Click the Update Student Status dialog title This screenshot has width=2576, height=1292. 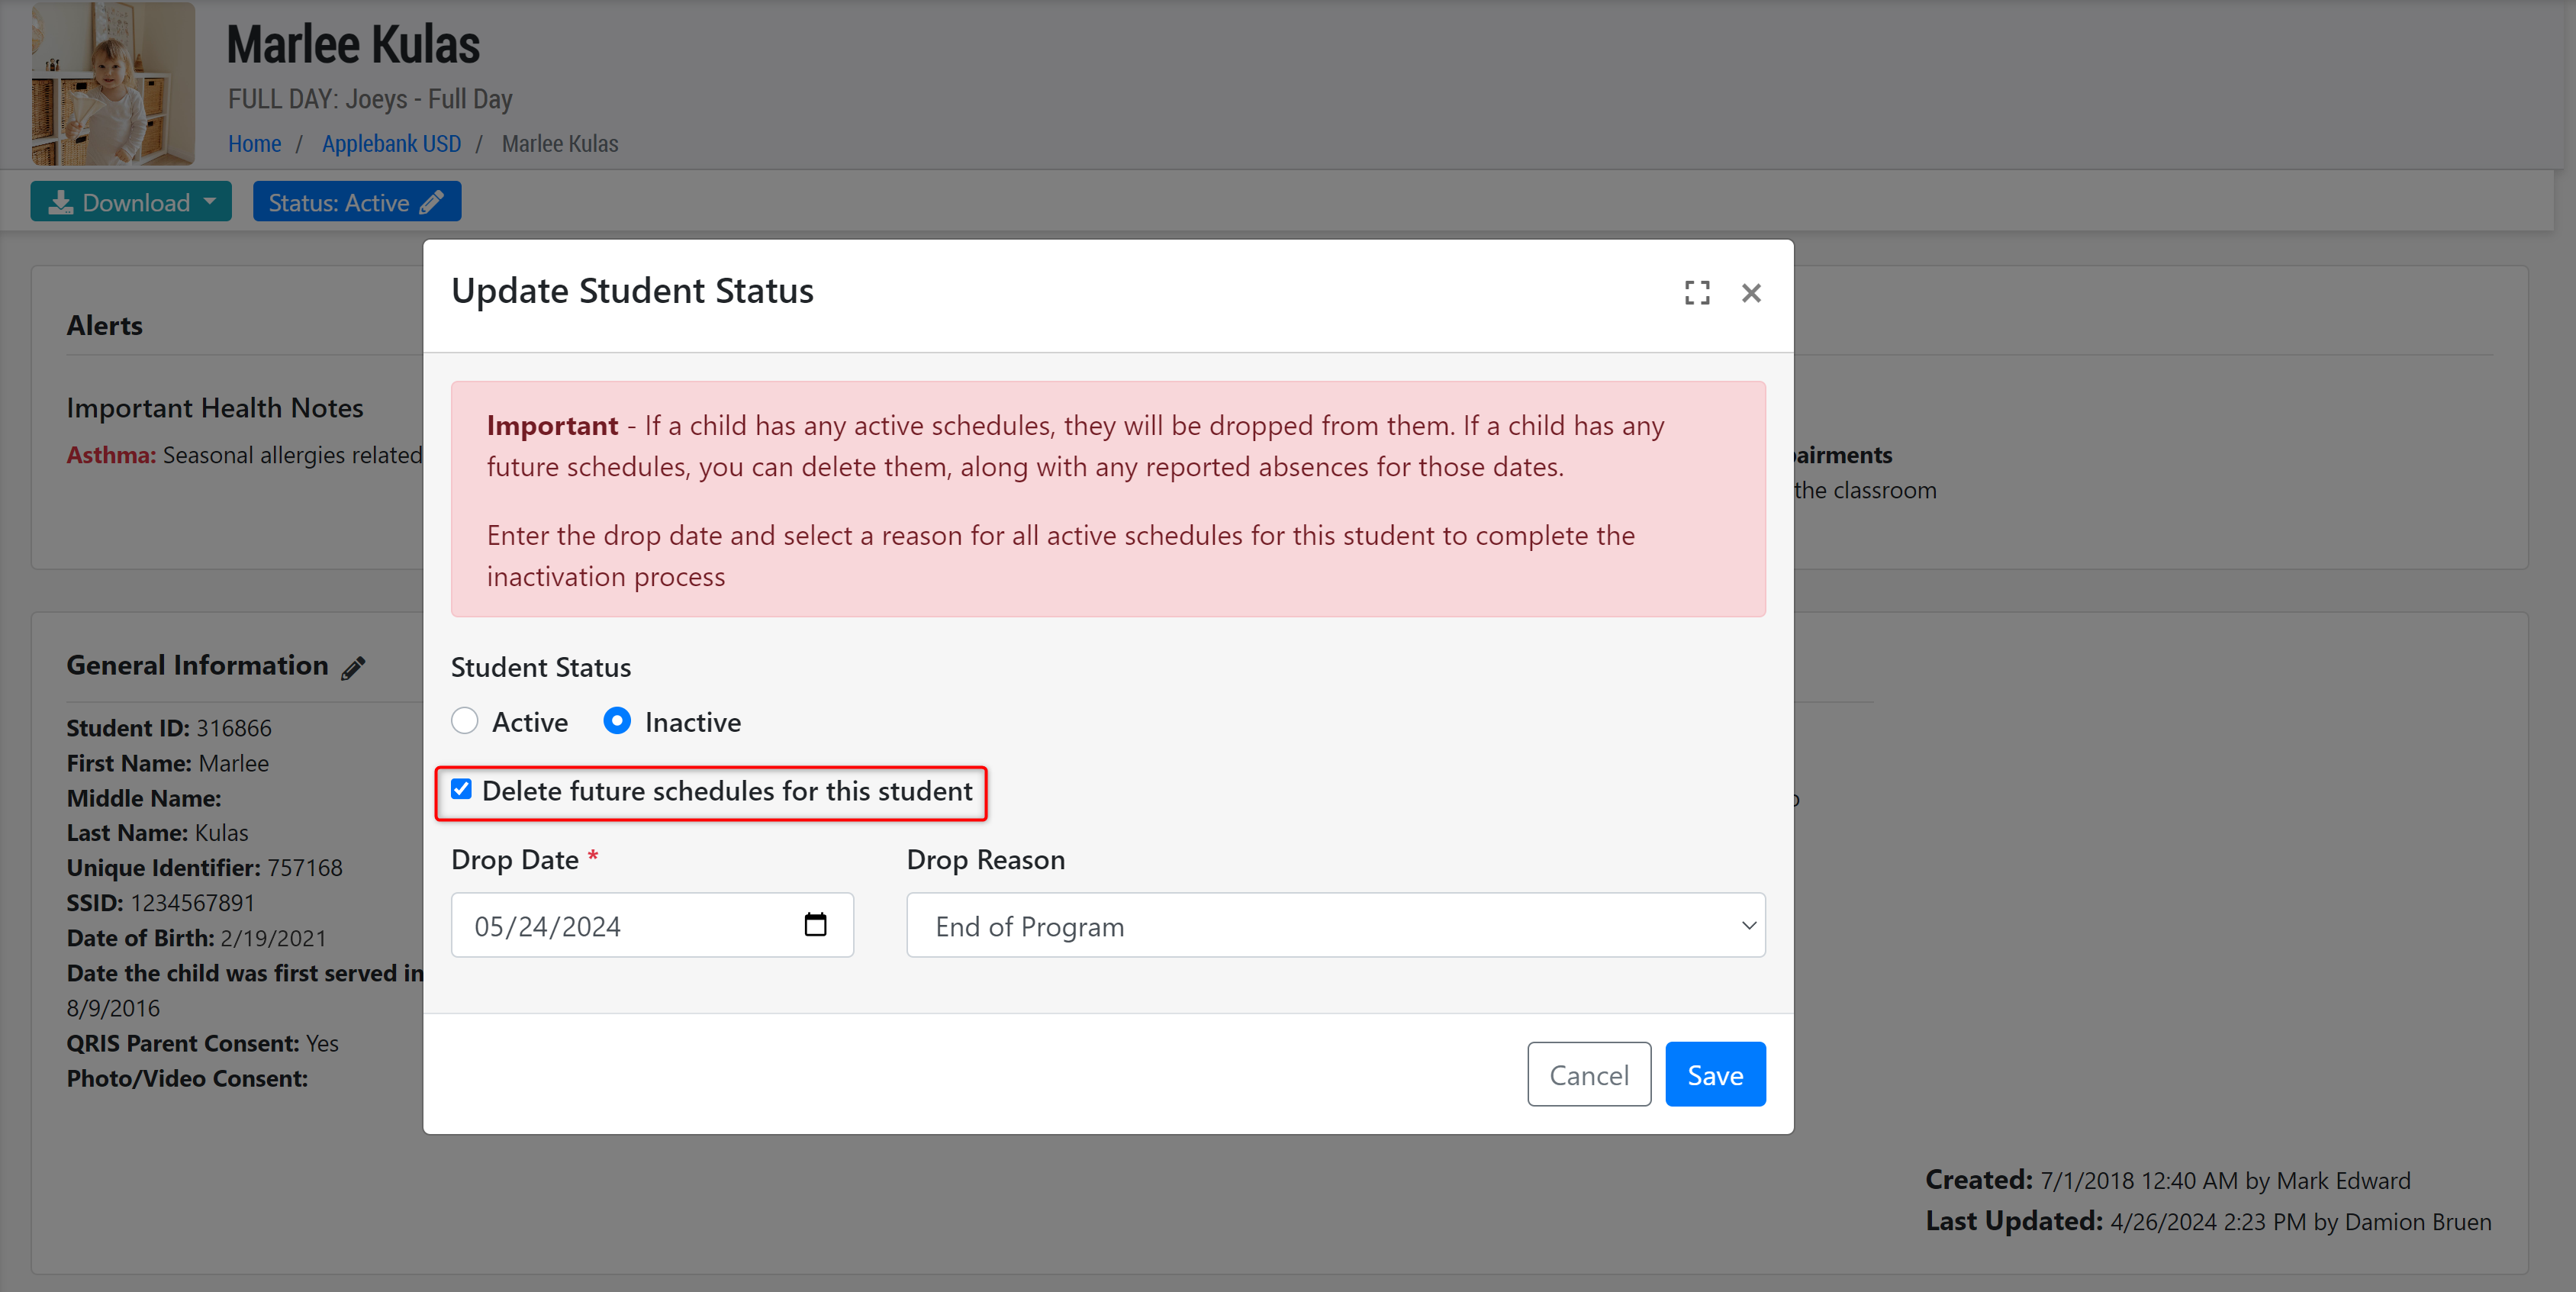(632, 291)
